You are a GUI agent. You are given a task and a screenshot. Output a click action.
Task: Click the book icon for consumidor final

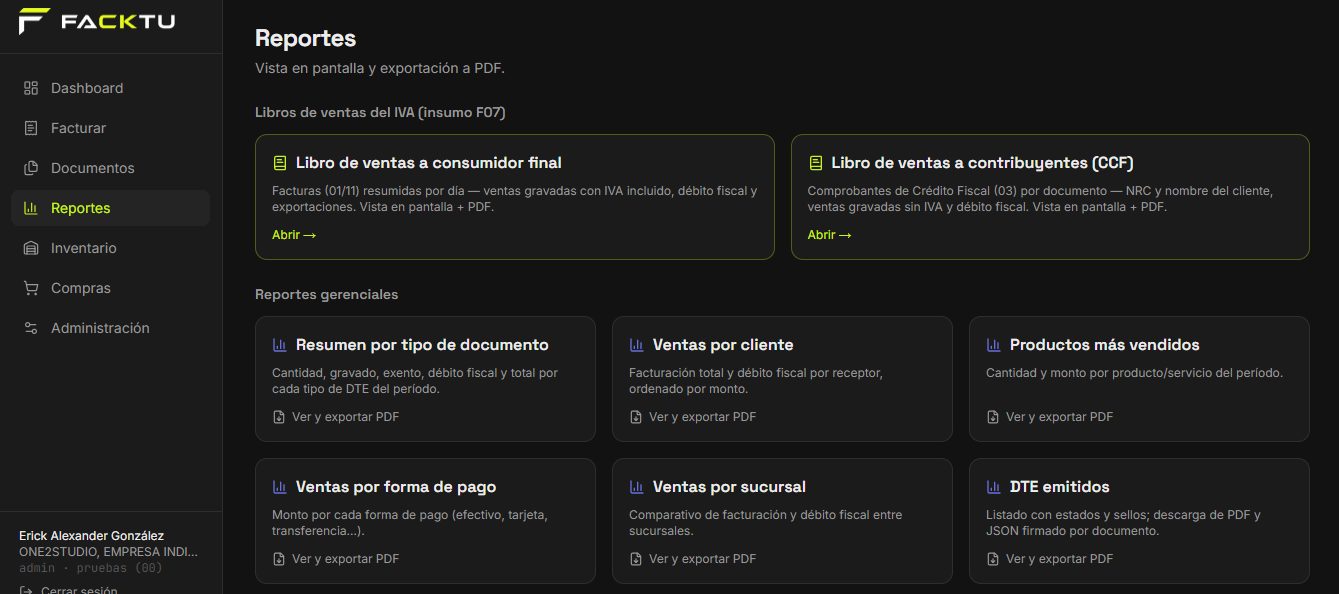pyautogui.click(x=280, y=163)
